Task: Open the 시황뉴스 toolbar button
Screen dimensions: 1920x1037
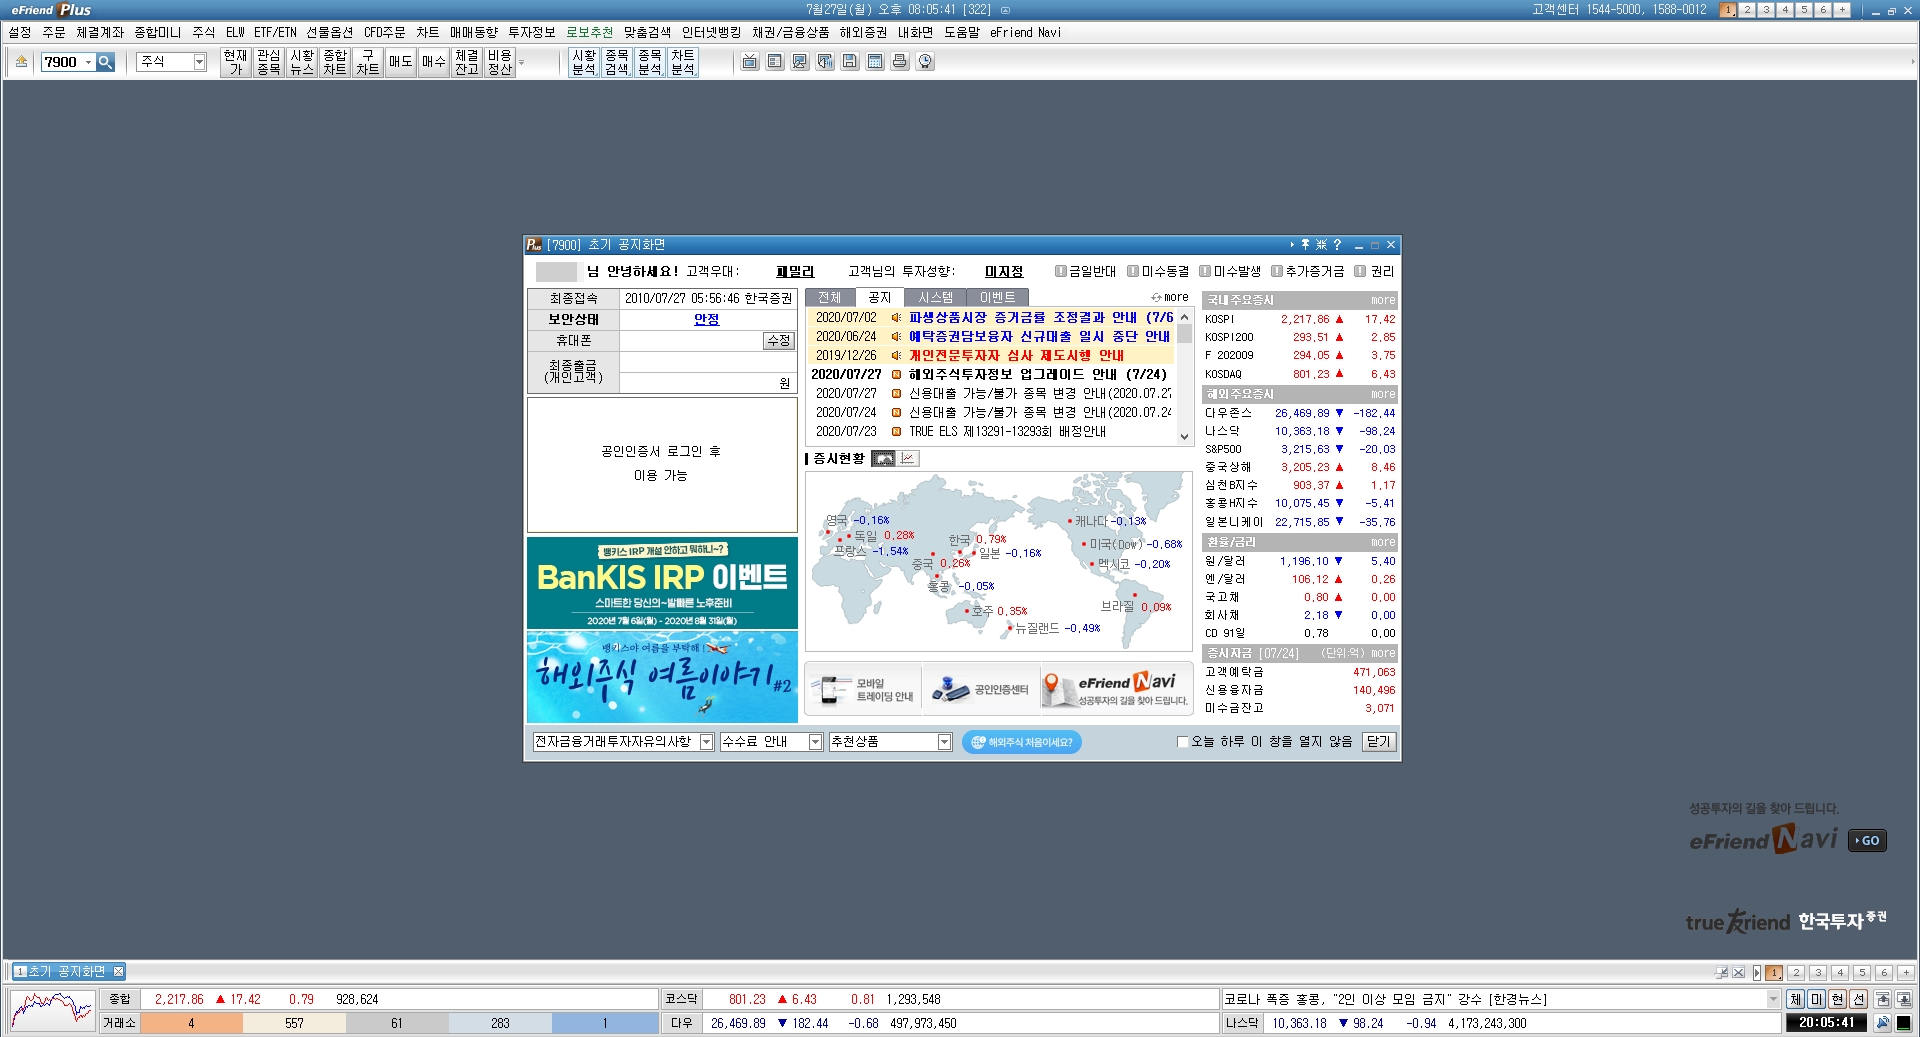Action: 301,62
